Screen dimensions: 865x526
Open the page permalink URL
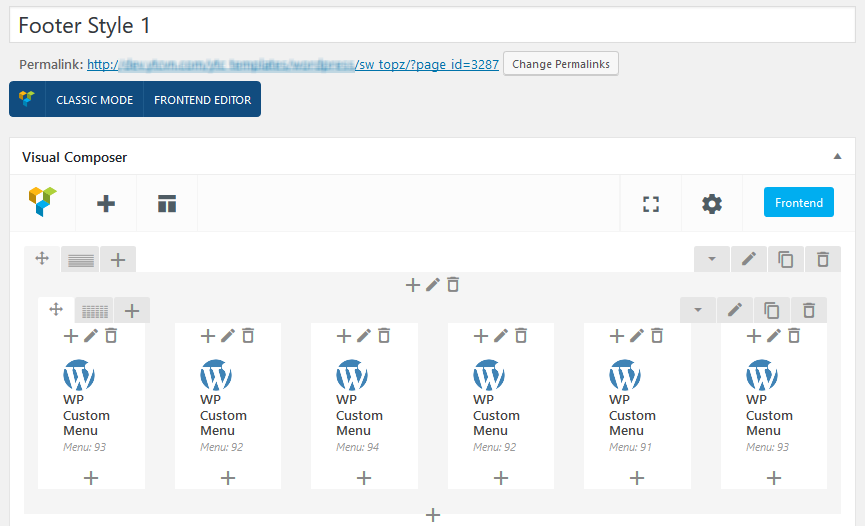point(293,65)
